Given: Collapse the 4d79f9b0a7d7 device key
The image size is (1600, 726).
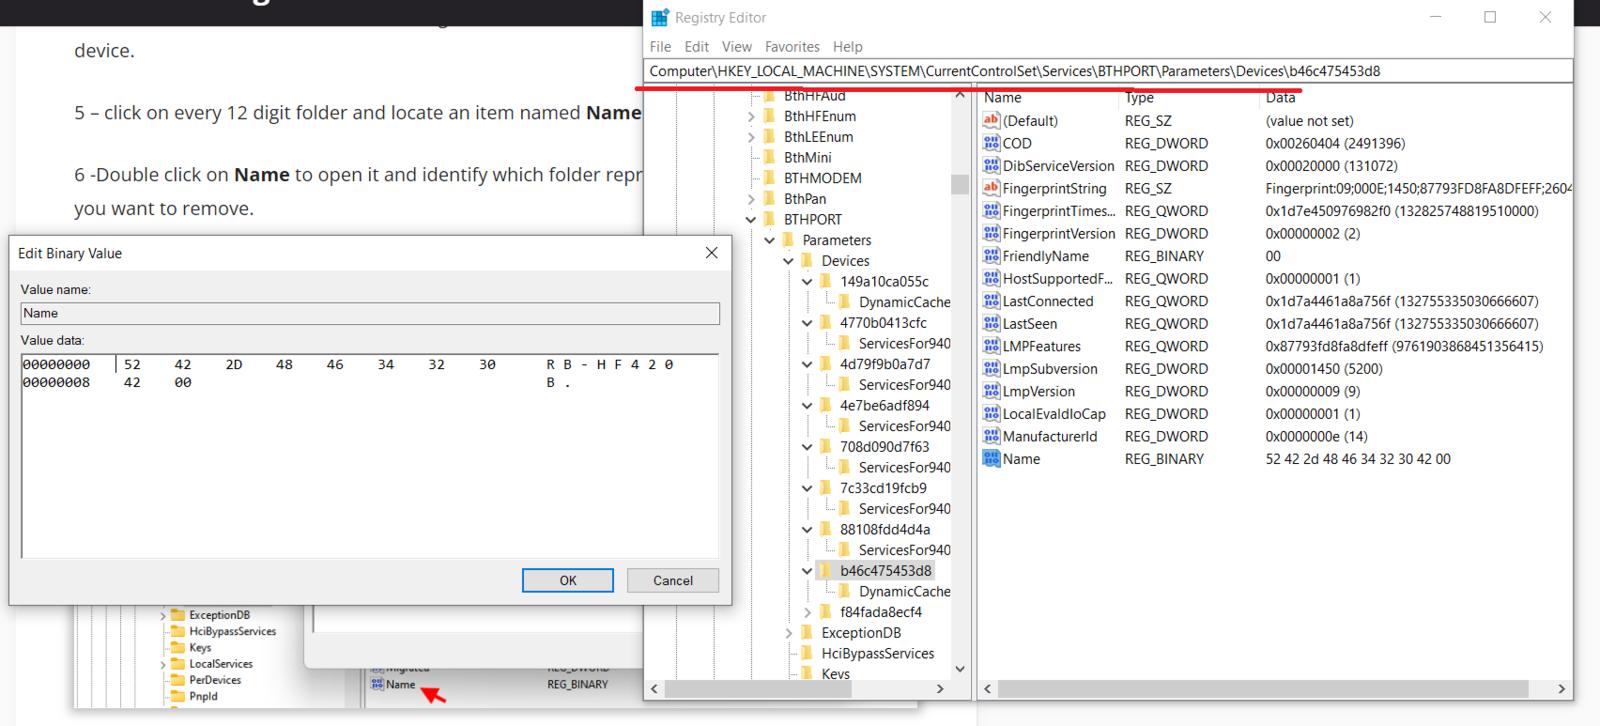Looking at the screenshot, I should [x=807, y=364].
